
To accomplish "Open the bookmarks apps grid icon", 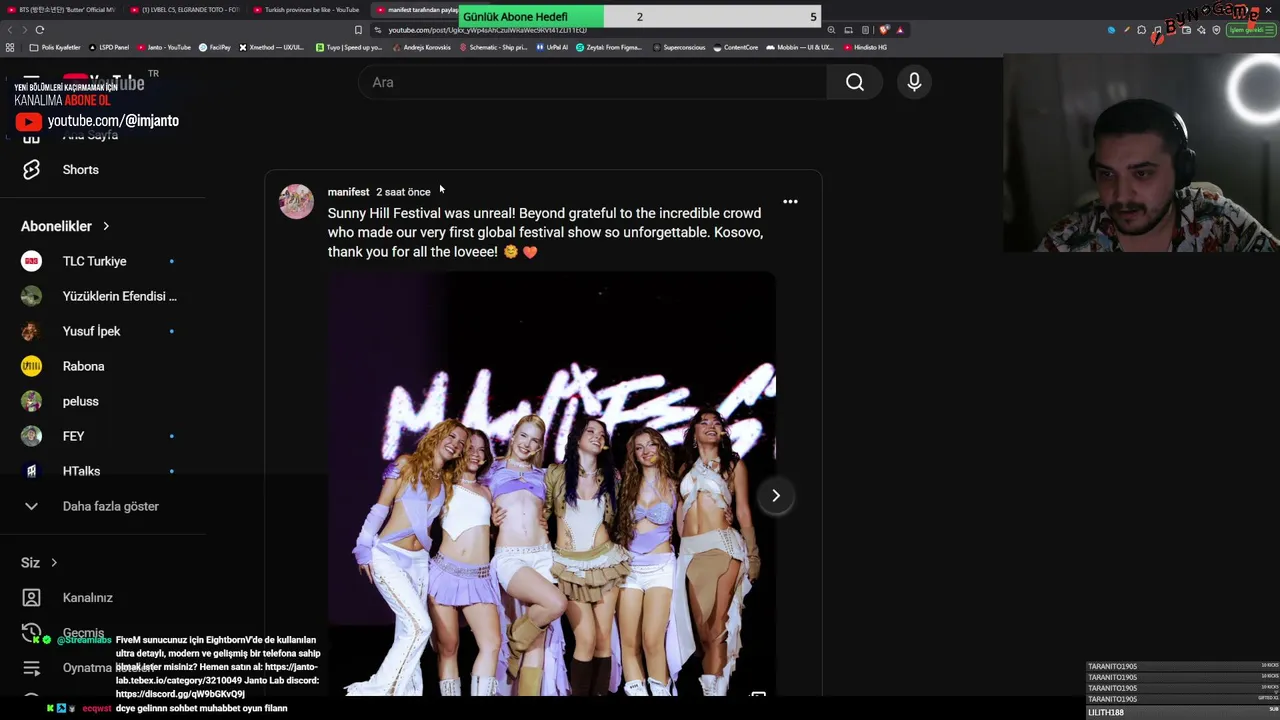I will tap(10, 47).
